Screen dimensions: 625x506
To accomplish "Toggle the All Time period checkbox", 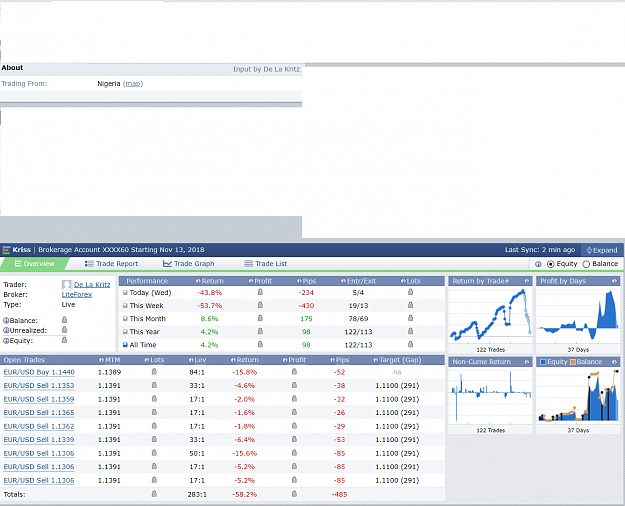I will point(125,345).
